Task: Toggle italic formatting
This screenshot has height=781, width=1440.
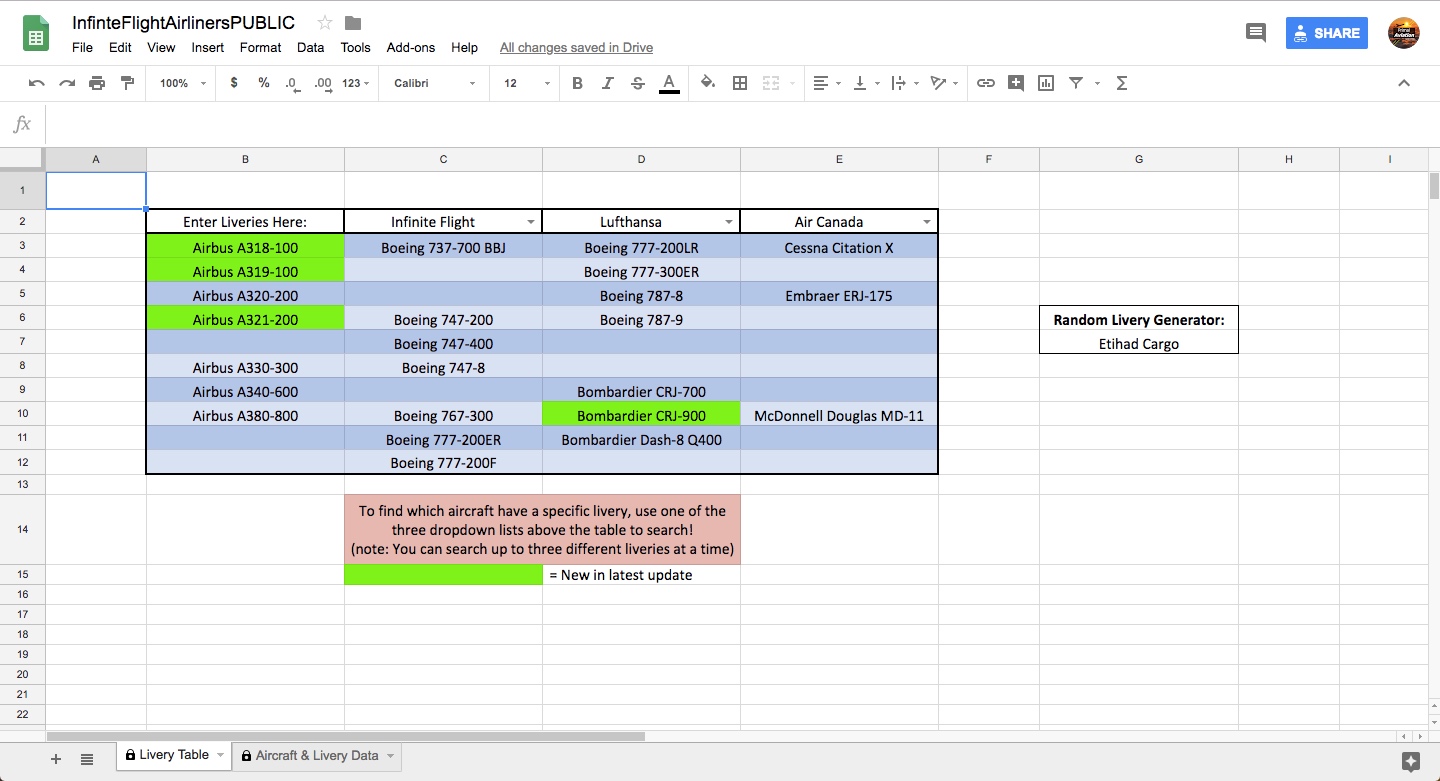Action: (x=607, y=83)
